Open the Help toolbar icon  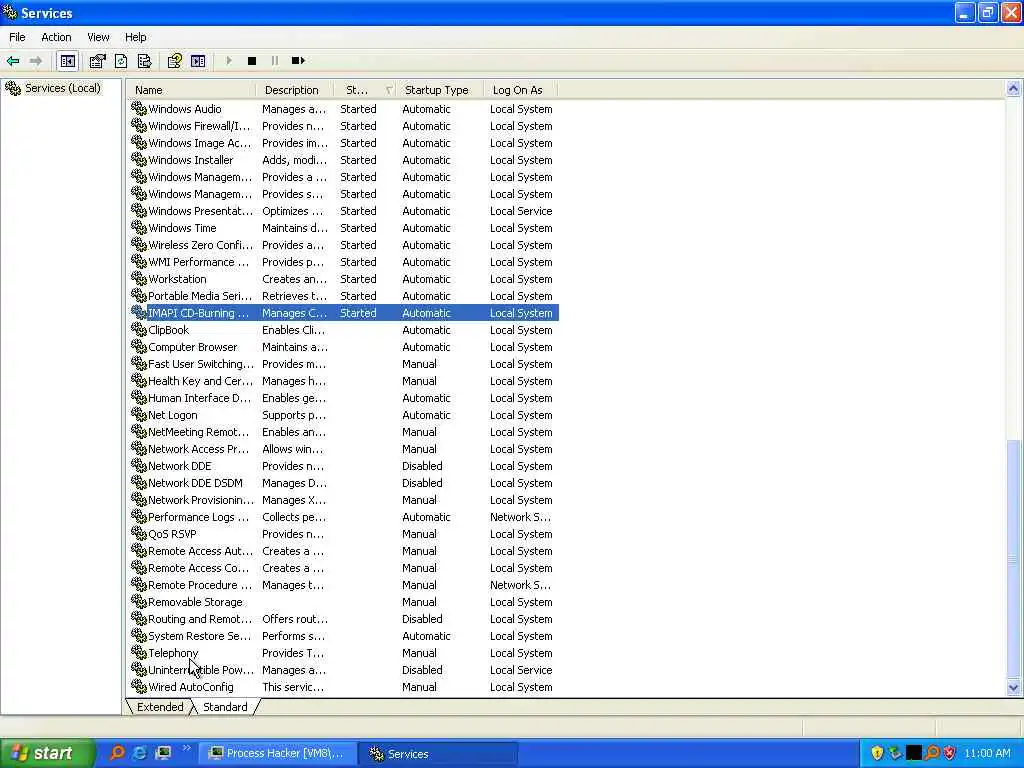point(174,61)
